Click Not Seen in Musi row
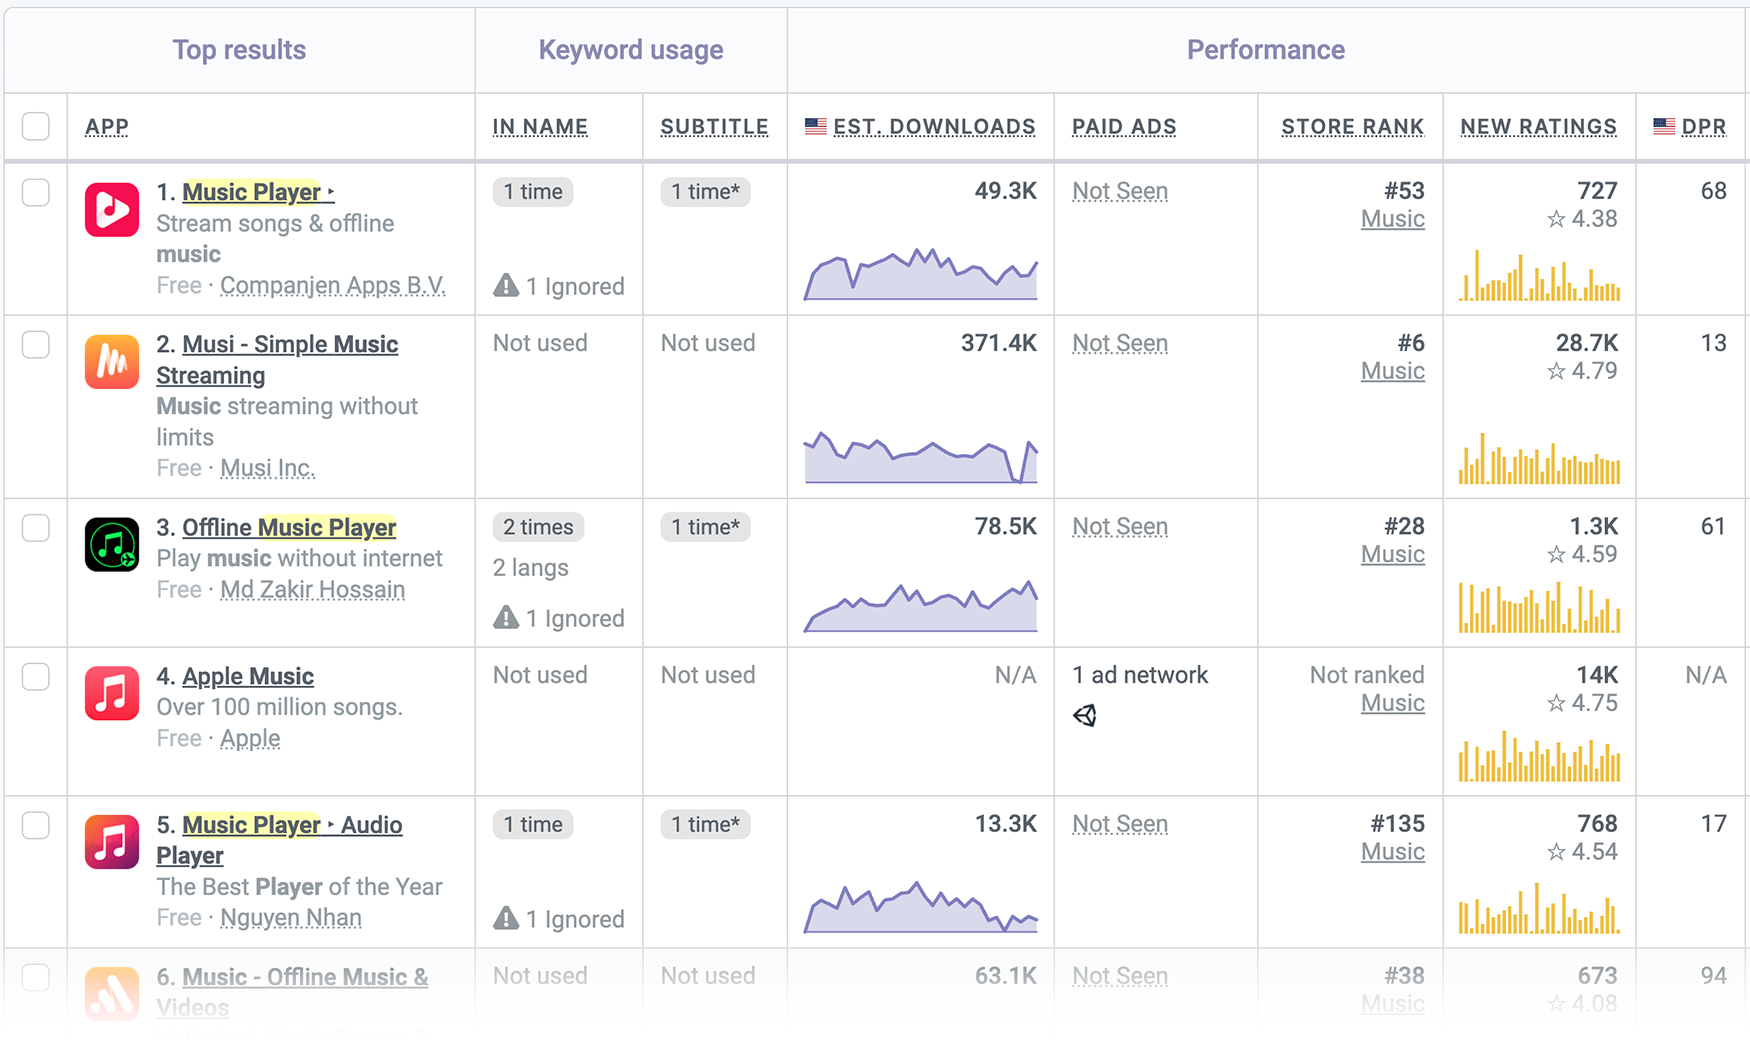Image resolution: width=1750 pixels, height=1062 pixels. tap(1120, 343)
